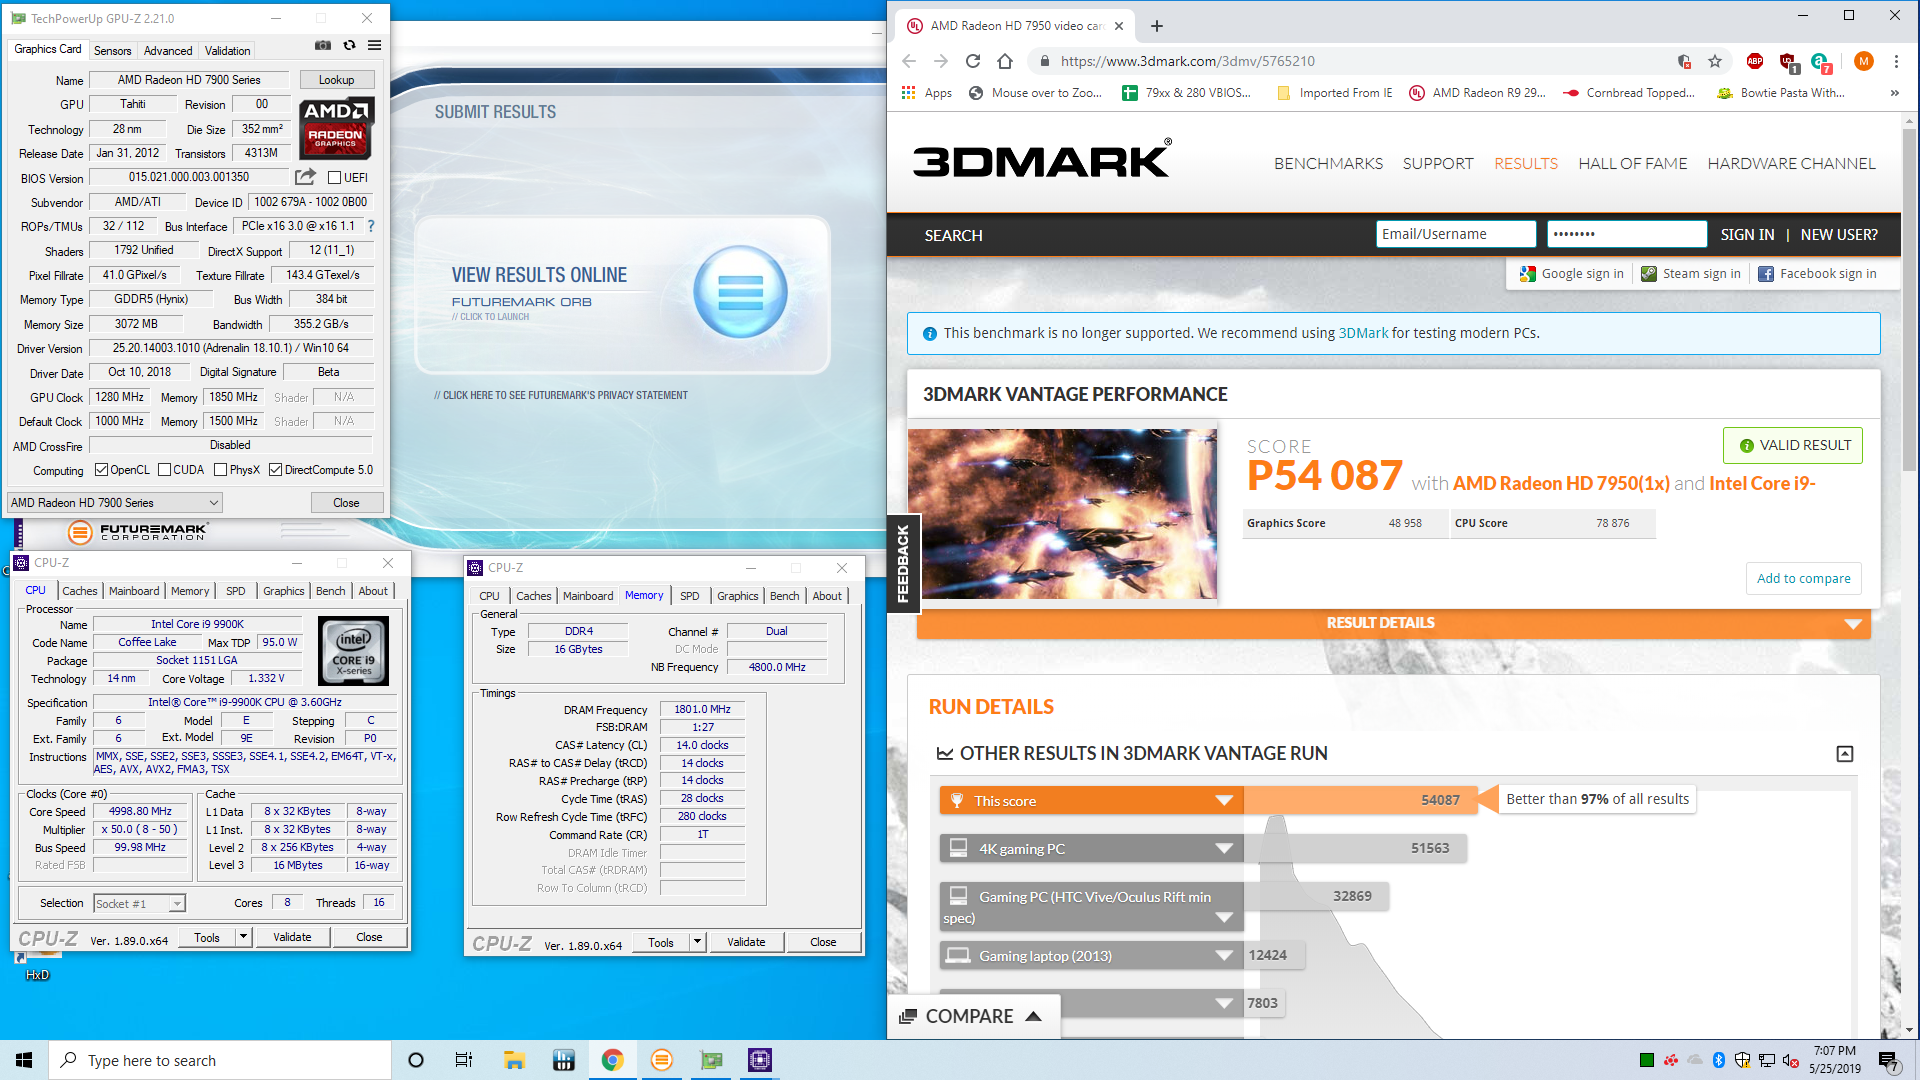
Task: Expand RESULT DETAILS orange bar
Action: [1393, 623]
